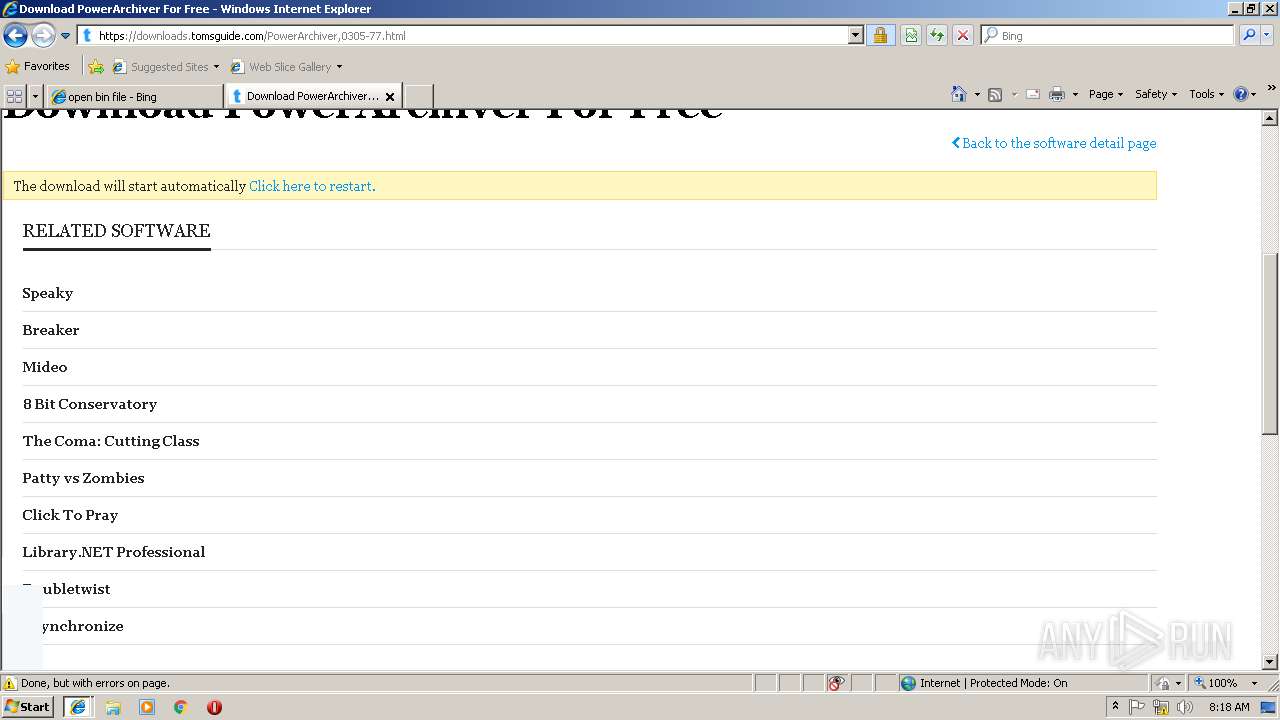Click the Home page icon

click(x=959, y=94)
